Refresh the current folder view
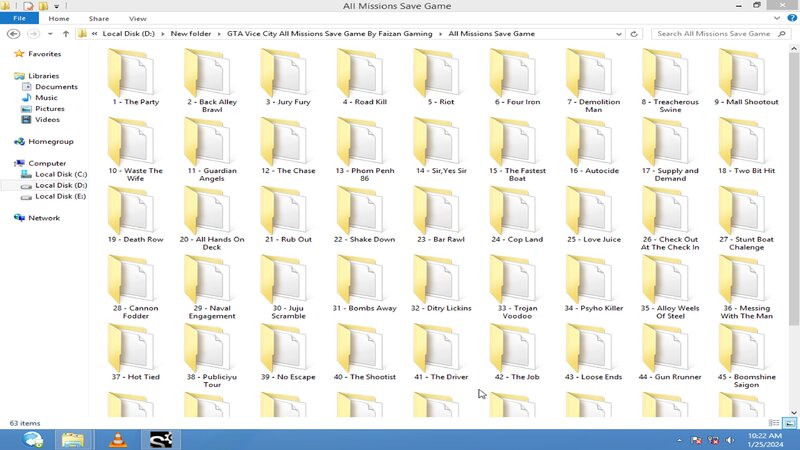800x450 pixels. [x=634, y=34]
